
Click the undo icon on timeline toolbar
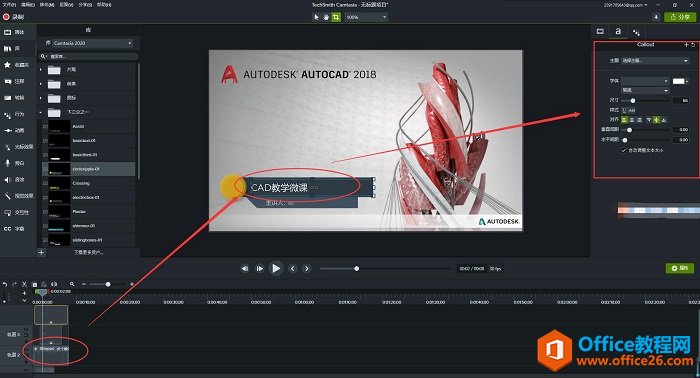5,284
